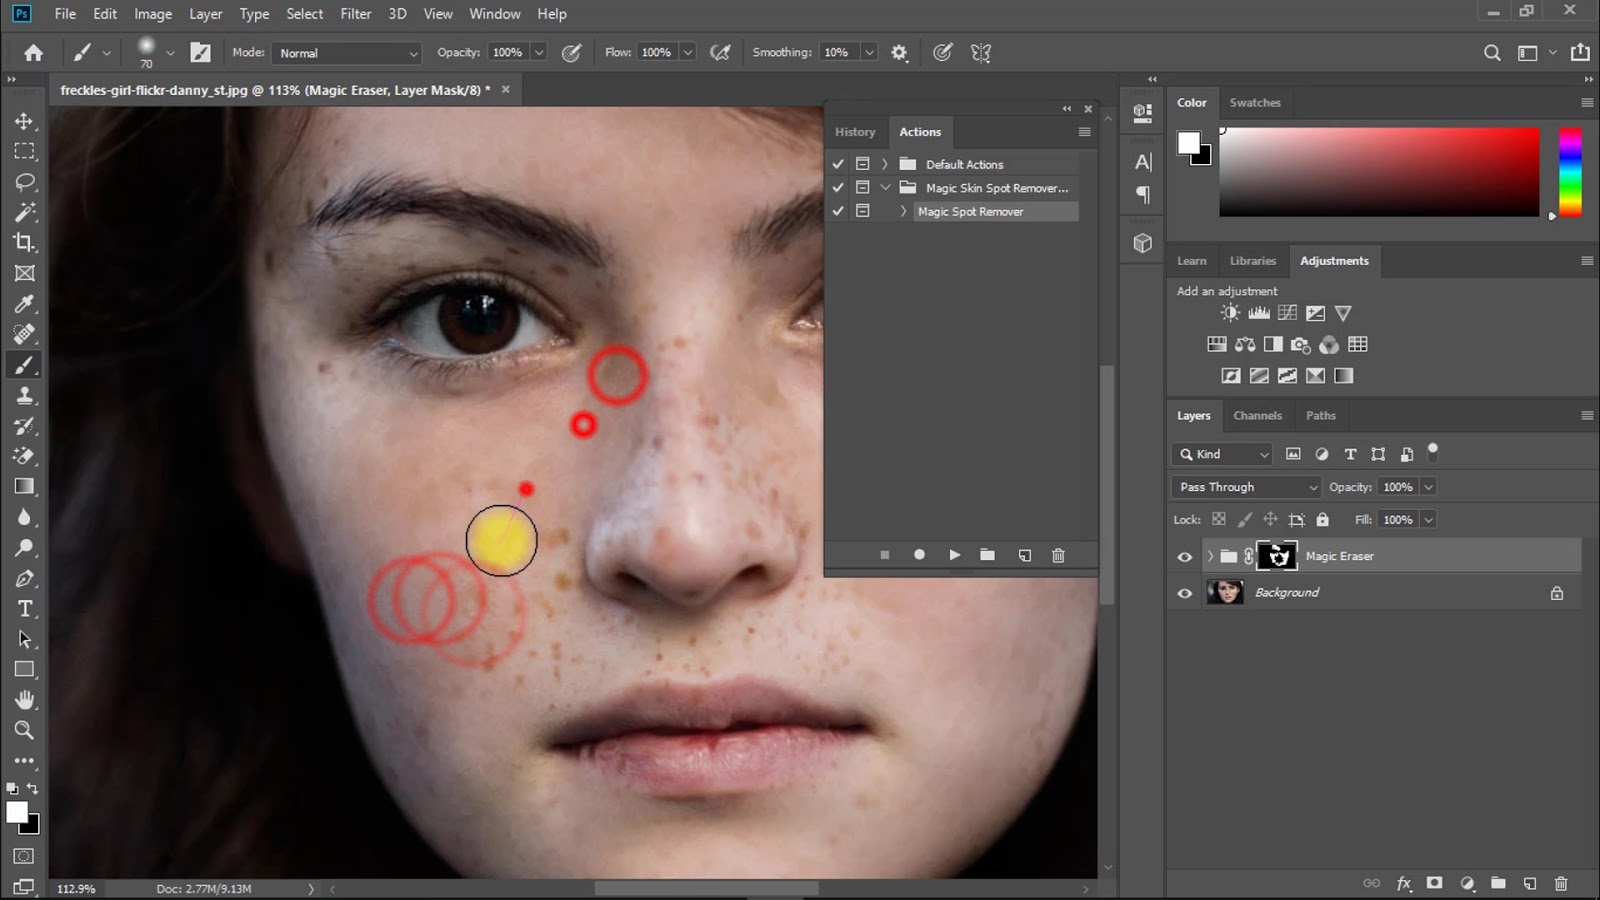Select the Zoom tool in toolbar
Viewport: 1600px width, 900px height.
[x=25, y=730]
